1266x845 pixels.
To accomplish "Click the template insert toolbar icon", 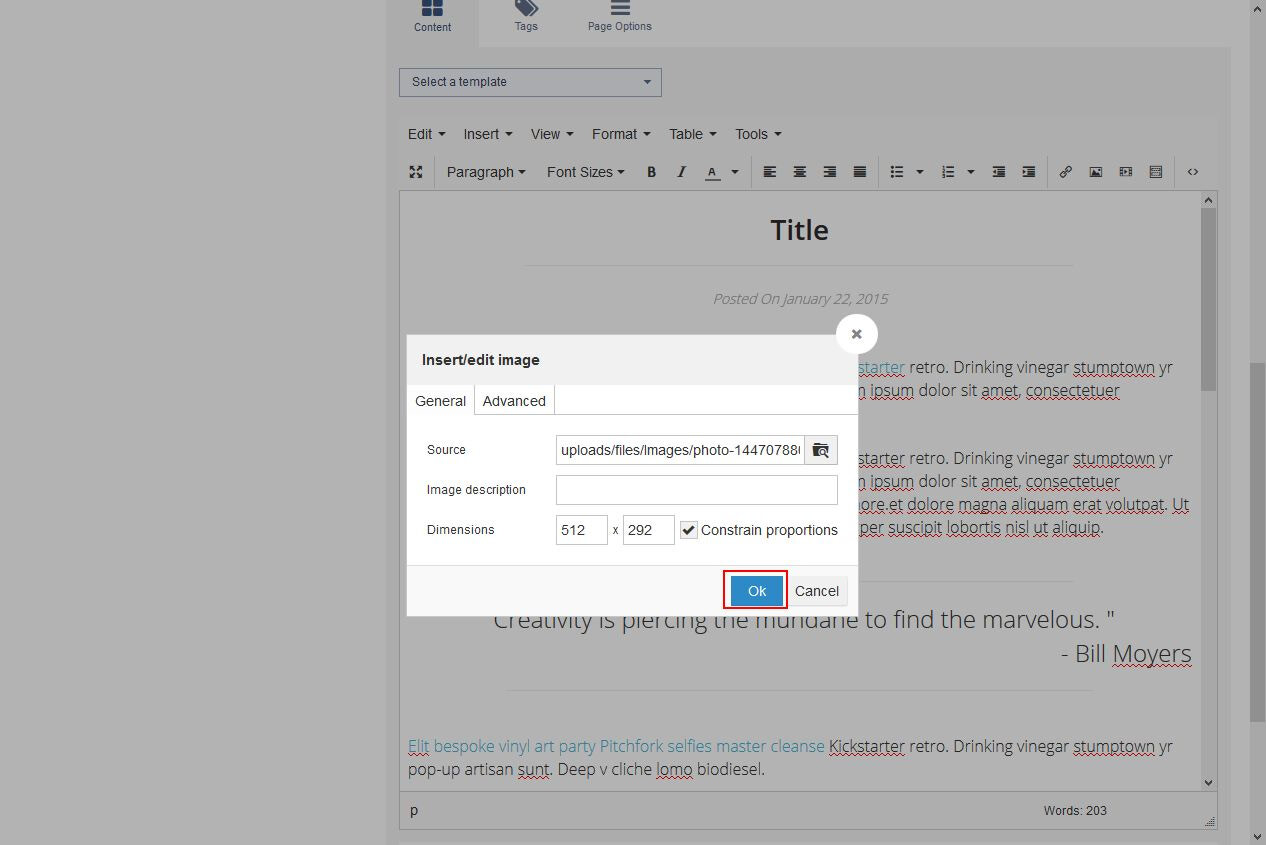I will coord(1155,172).
